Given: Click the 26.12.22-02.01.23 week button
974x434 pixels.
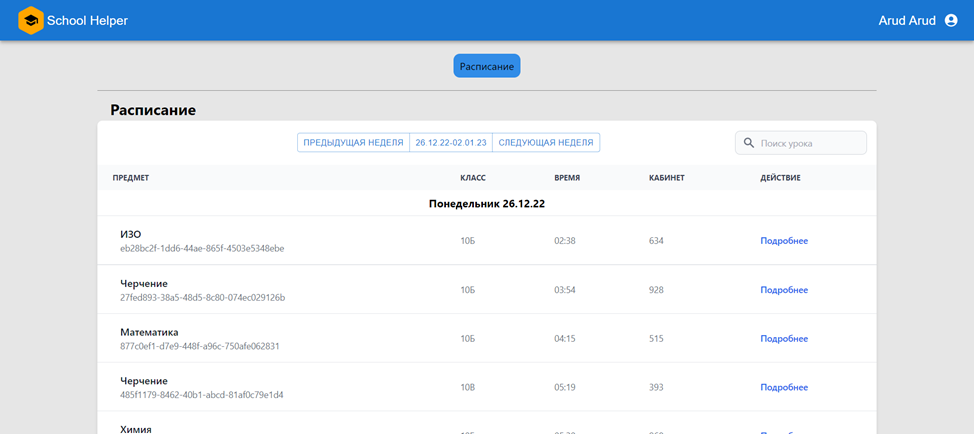Looking at the screenshot, I should 451,142.
